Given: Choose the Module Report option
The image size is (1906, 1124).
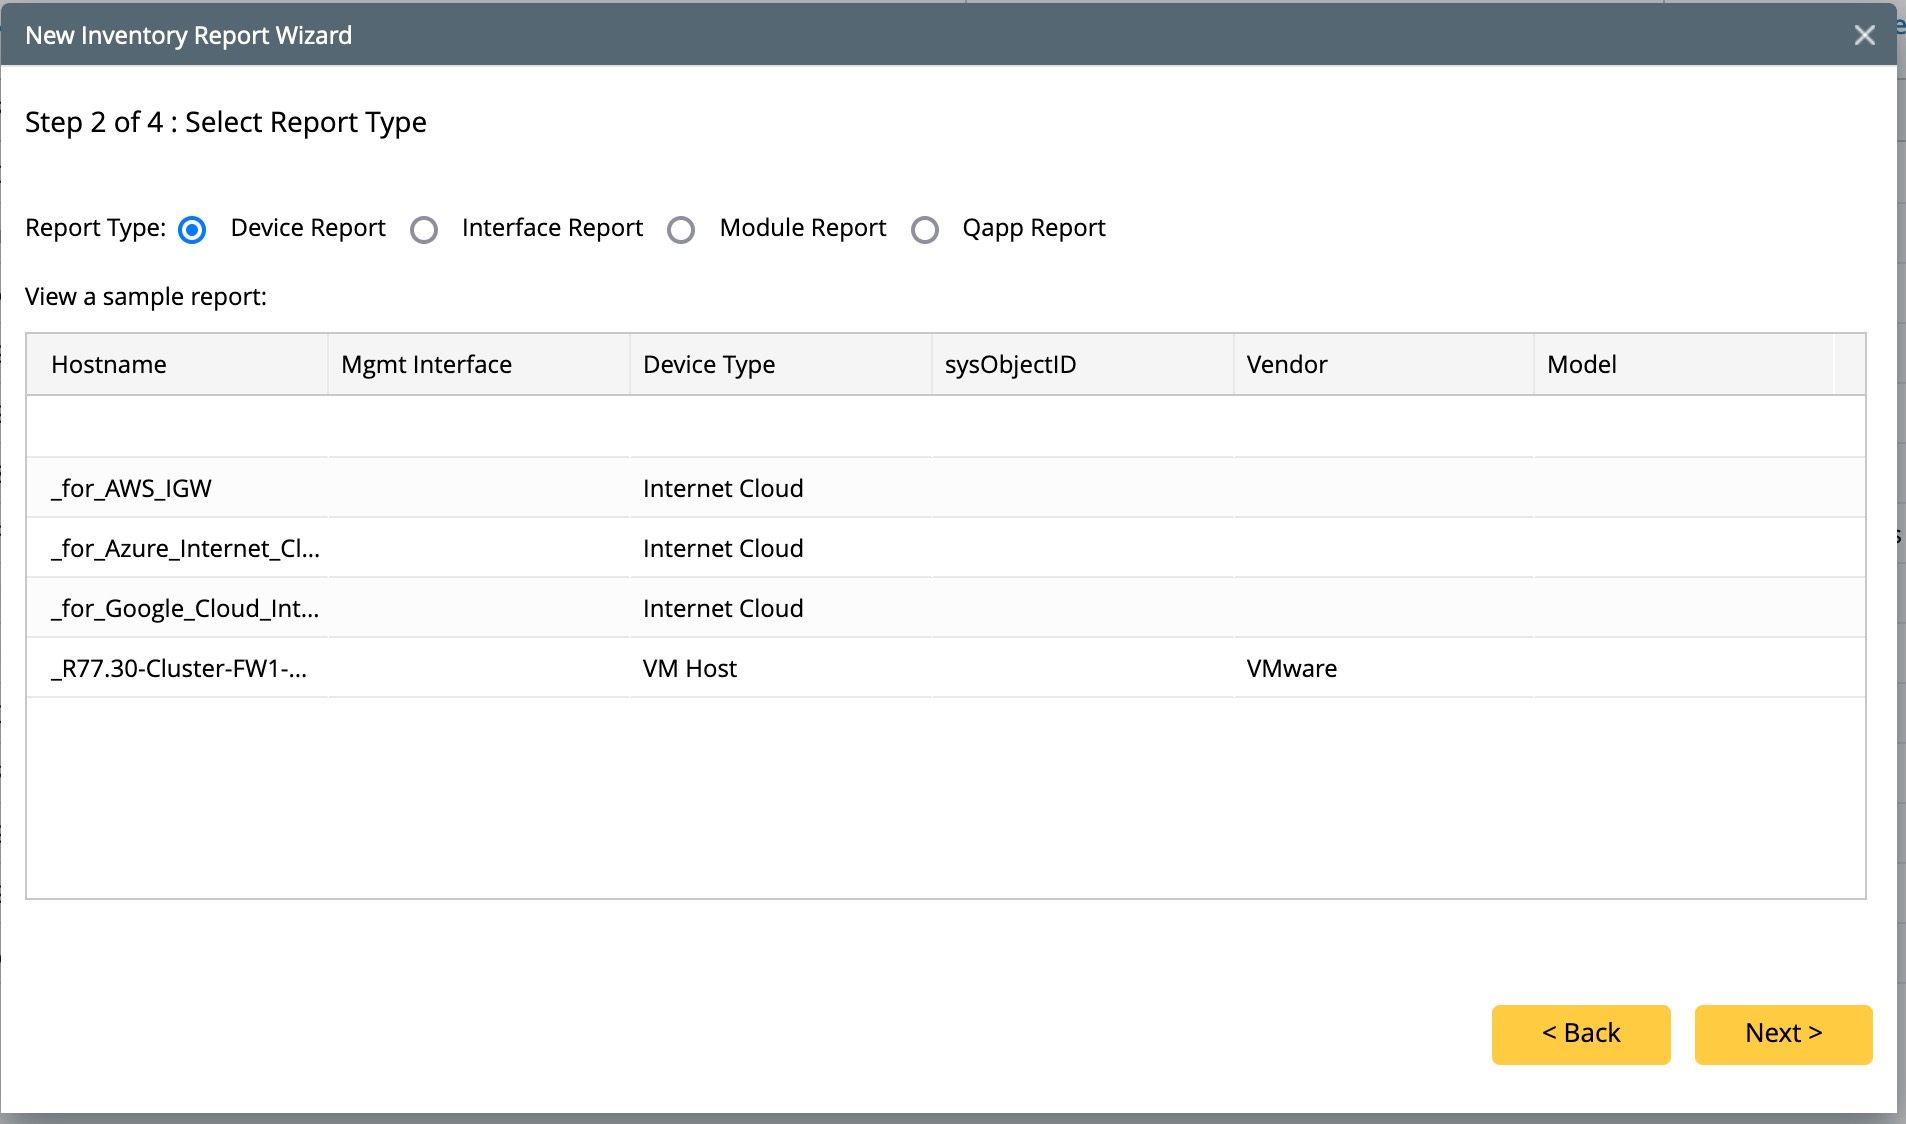Looking at the screenshot, I should click(681, 230).
